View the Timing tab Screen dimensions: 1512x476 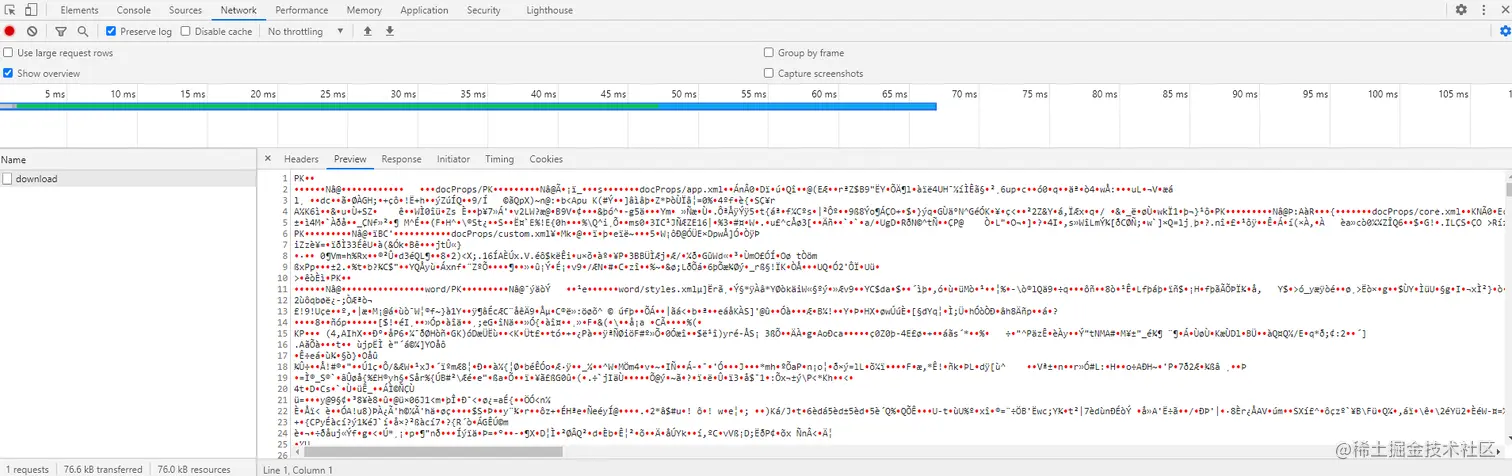pos(499,159)
